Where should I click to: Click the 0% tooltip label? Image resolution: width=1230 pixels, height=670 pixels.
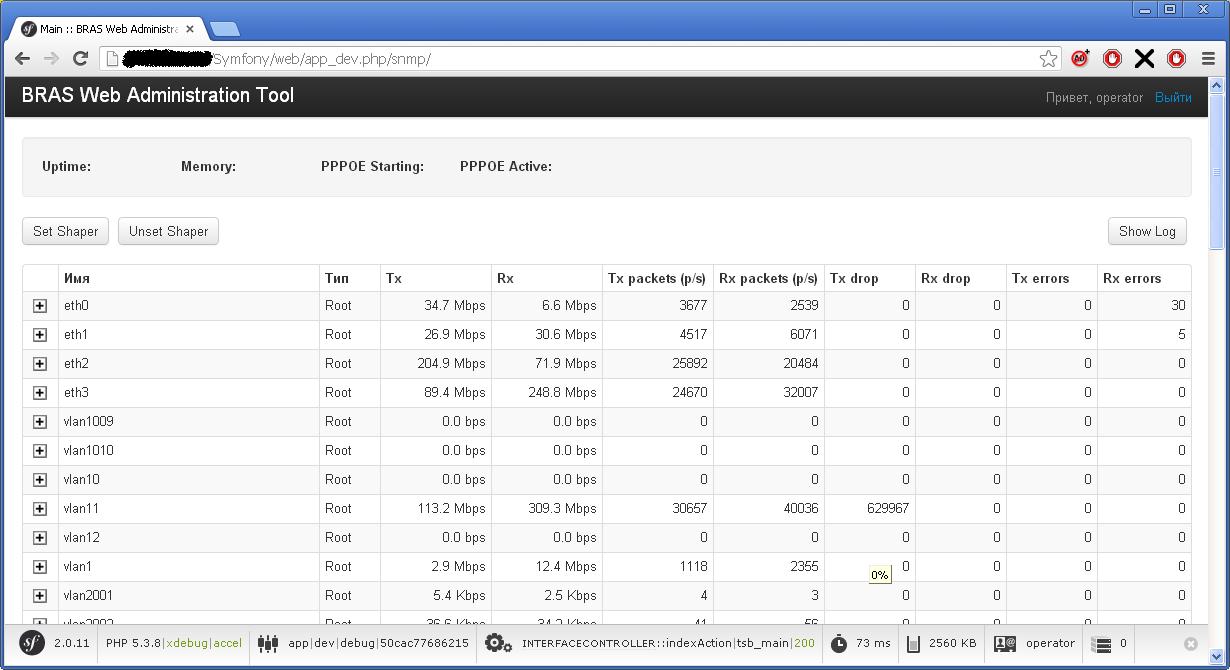(x=880, y=575)
